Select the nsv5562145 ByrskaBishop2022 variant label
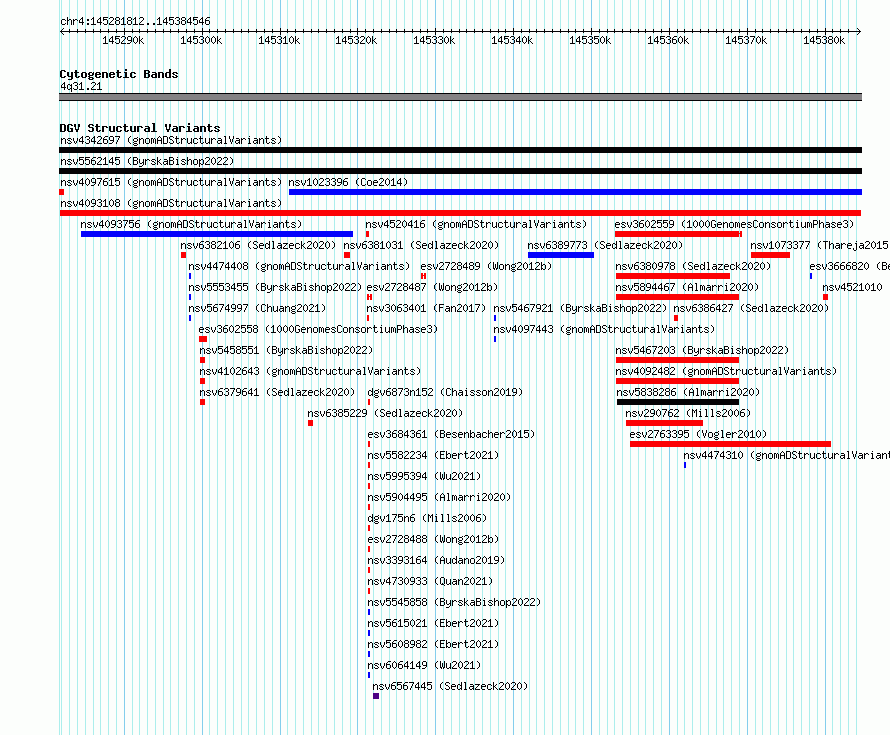 pyautogui.click(x=147, y=161)
